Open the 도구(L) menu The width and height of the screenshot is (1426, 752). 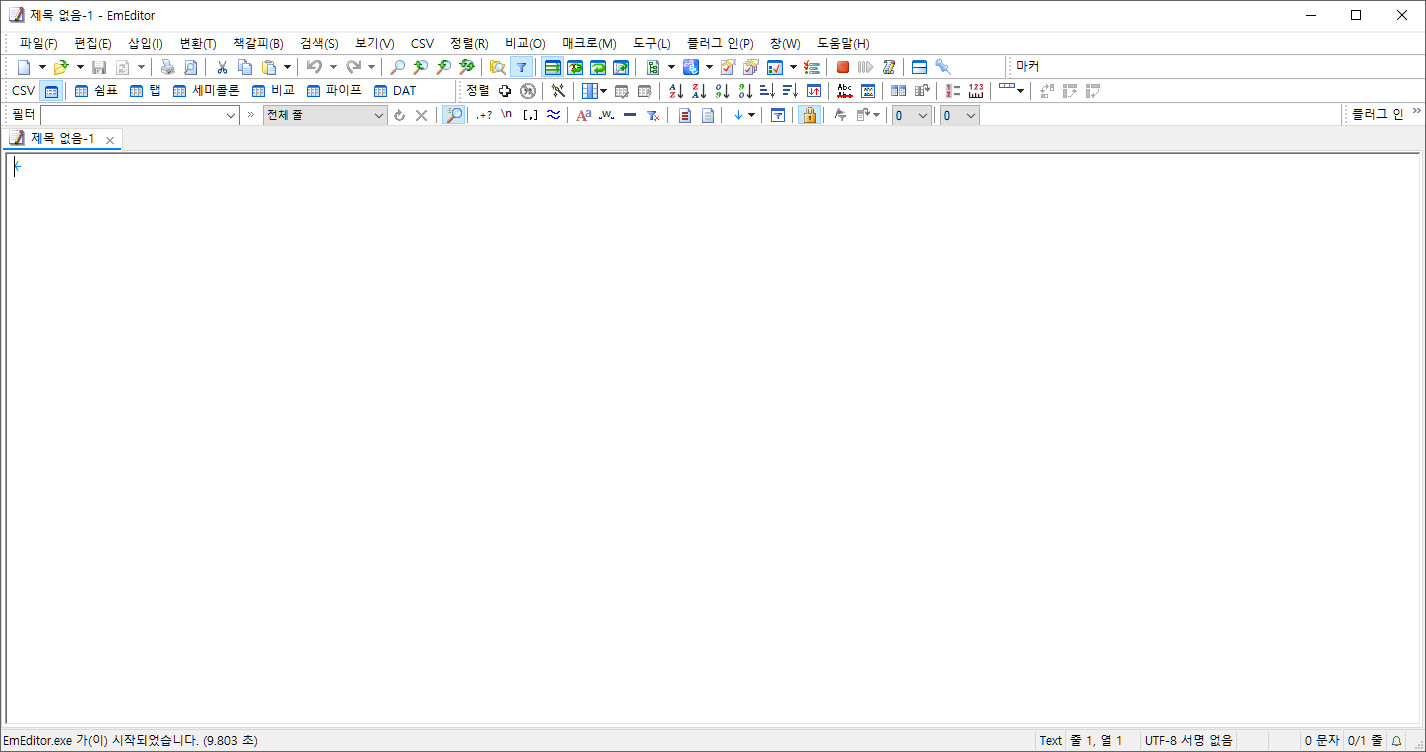coord(652,44)
